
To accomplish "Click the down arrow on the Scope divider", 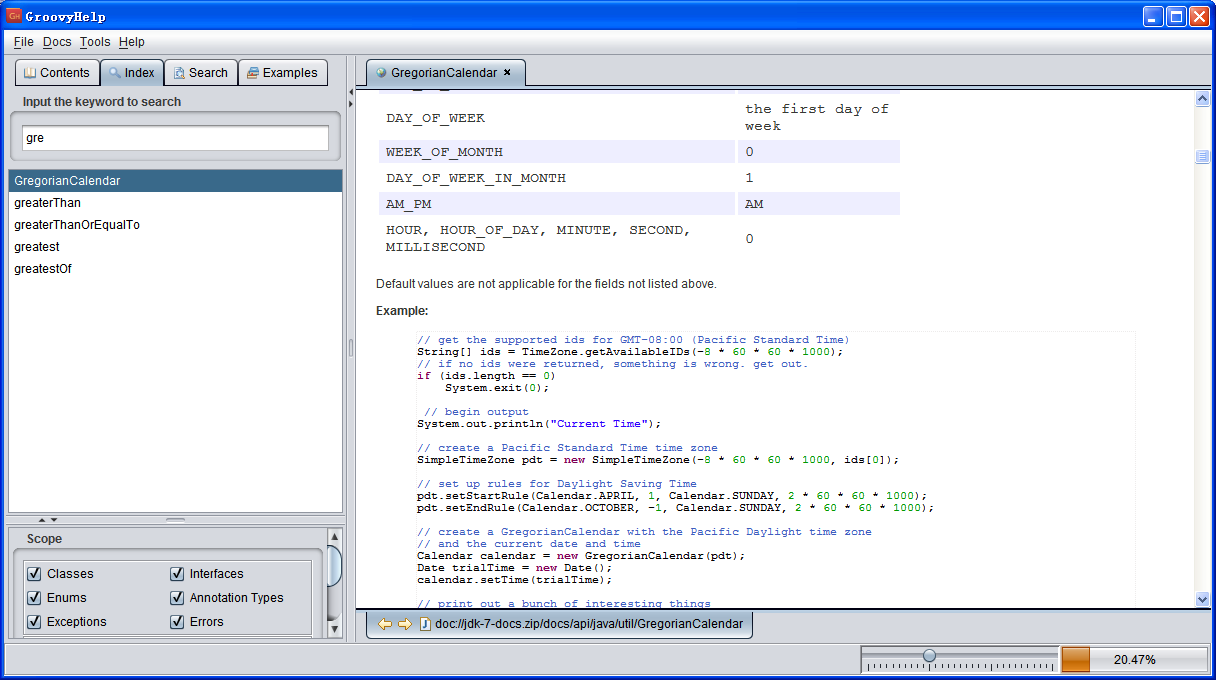I will 53,519.
